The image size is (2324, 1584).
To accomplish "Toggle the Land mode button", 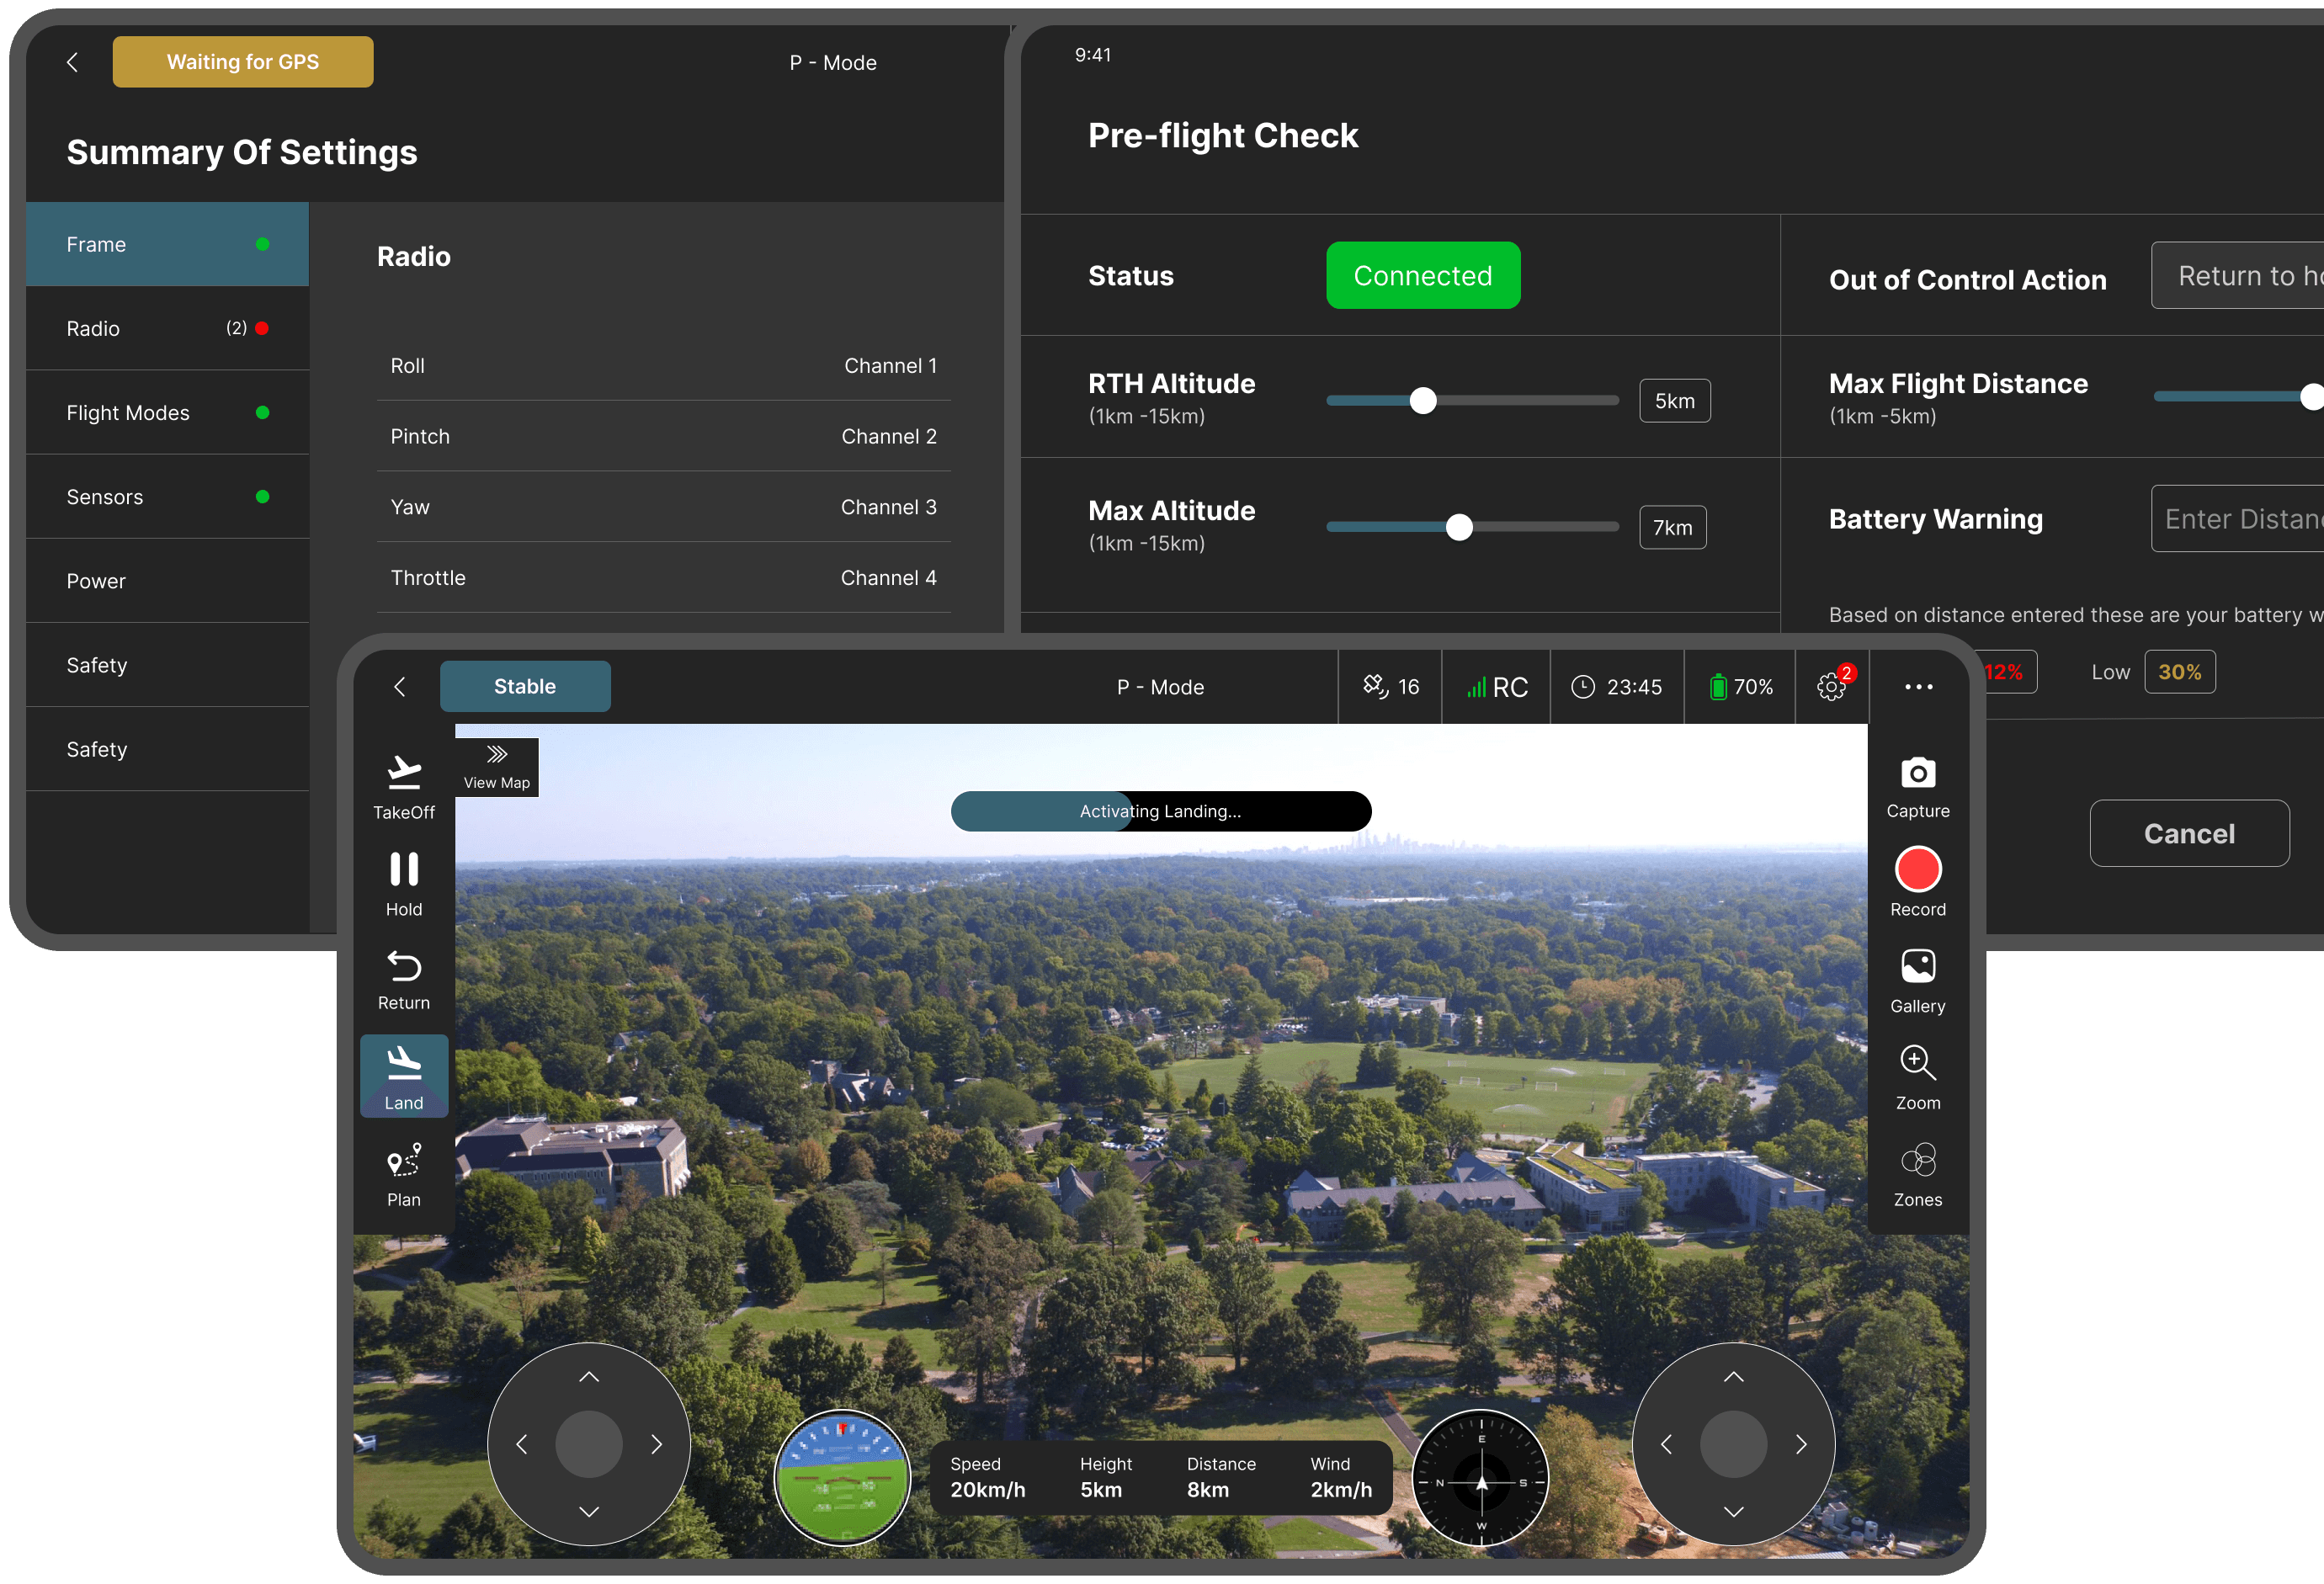I will pos(404,1075).
